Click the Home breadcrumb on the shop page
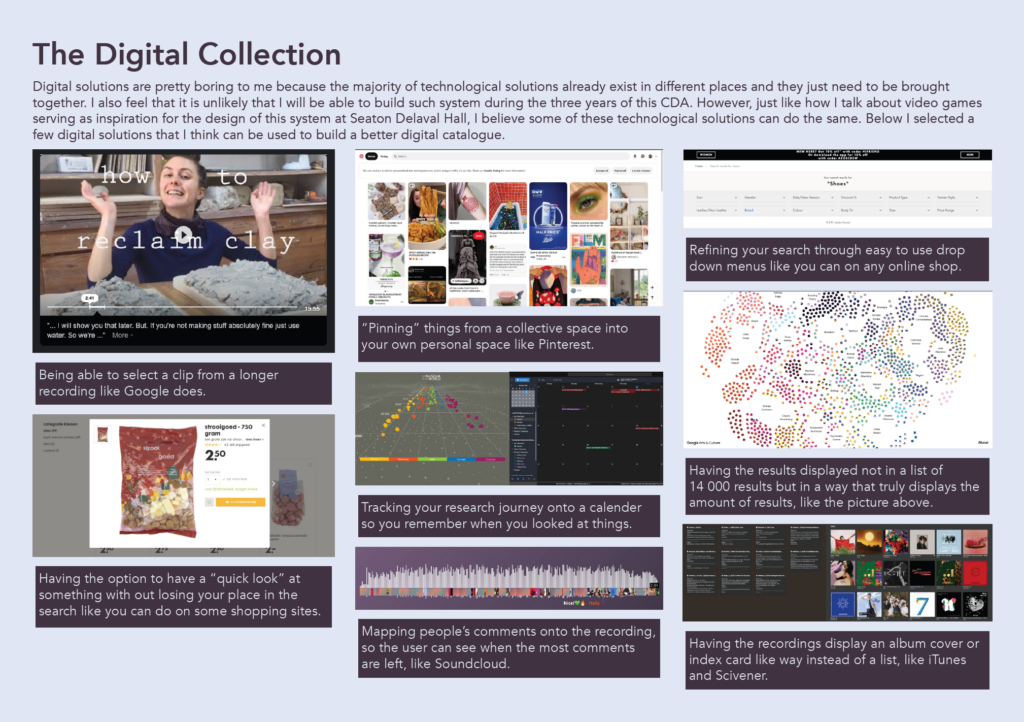The height and width of the screenshot is (722, 1024). pyautogui.click(x=699, y=166)
